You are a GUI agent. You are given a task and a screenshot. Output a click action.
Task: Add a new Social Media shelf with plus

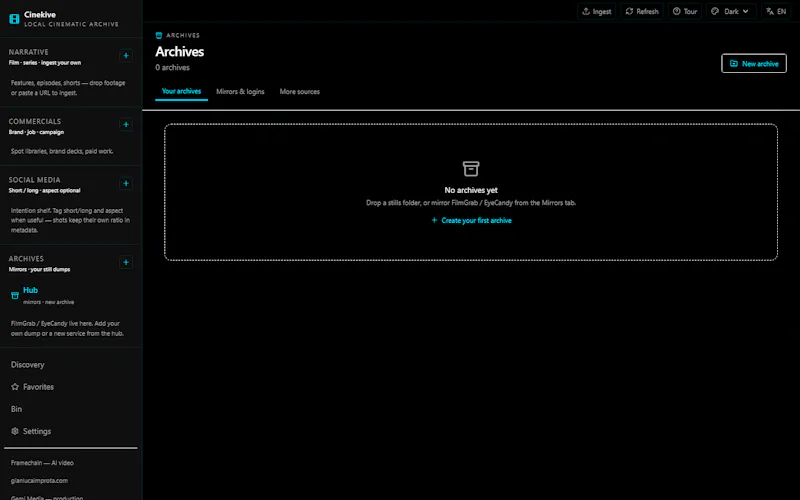(x=126, y=183)
